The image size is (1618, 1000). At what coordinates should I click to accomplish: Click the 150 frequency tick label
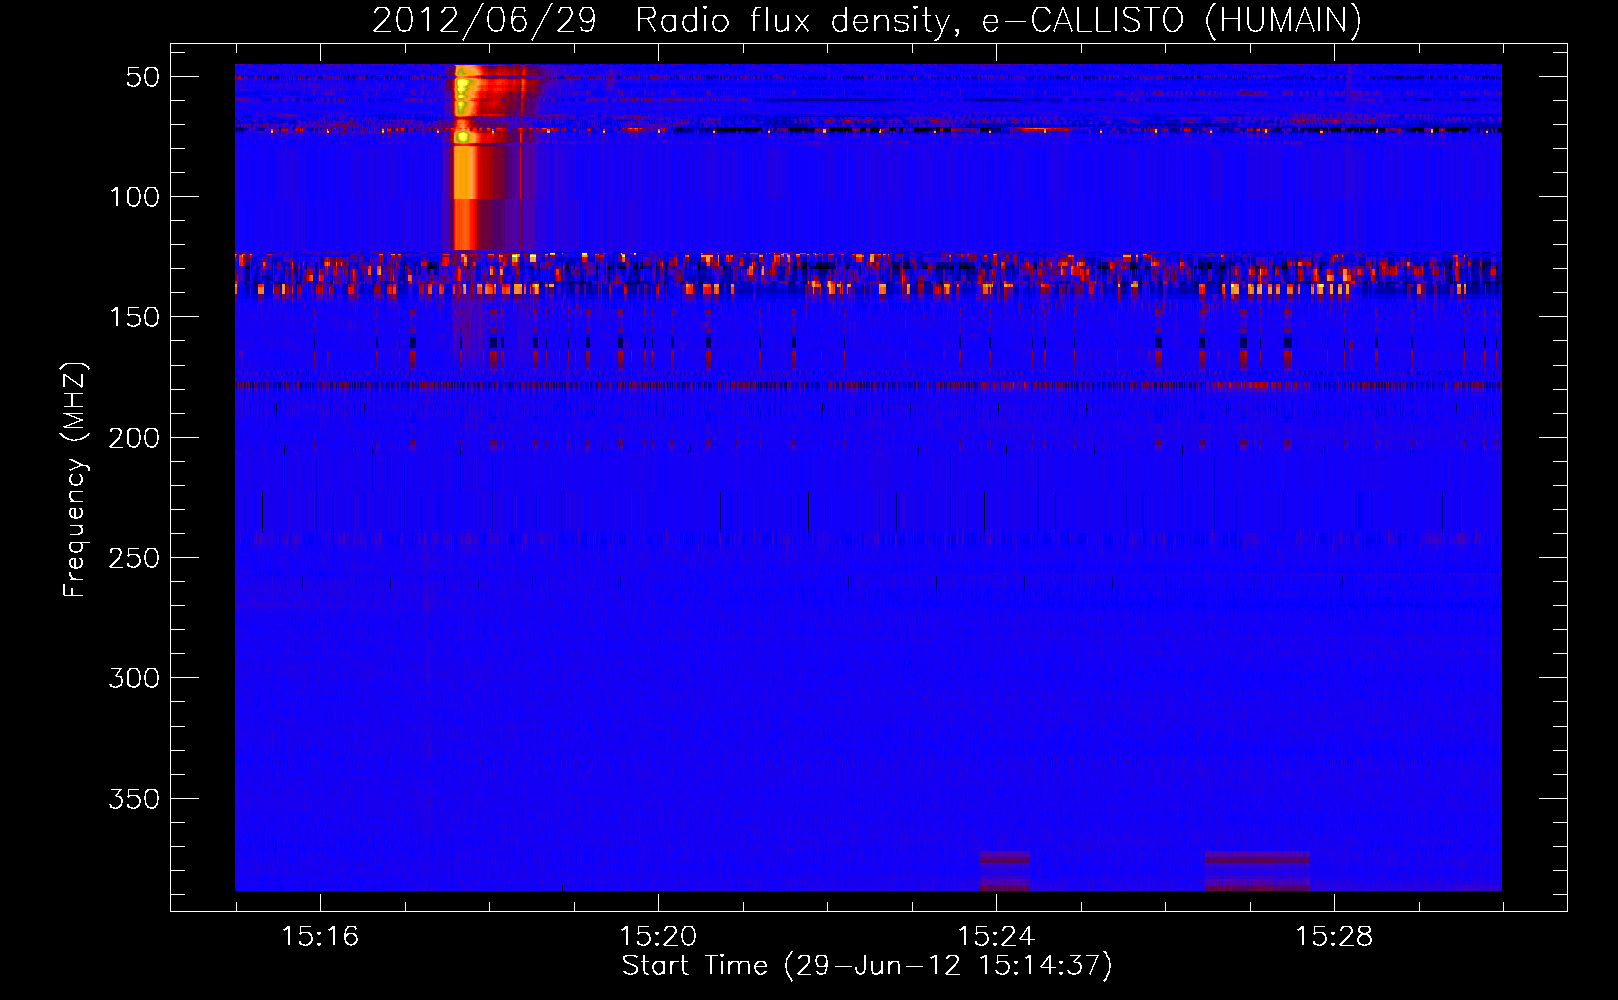click(x=135, y=317)
